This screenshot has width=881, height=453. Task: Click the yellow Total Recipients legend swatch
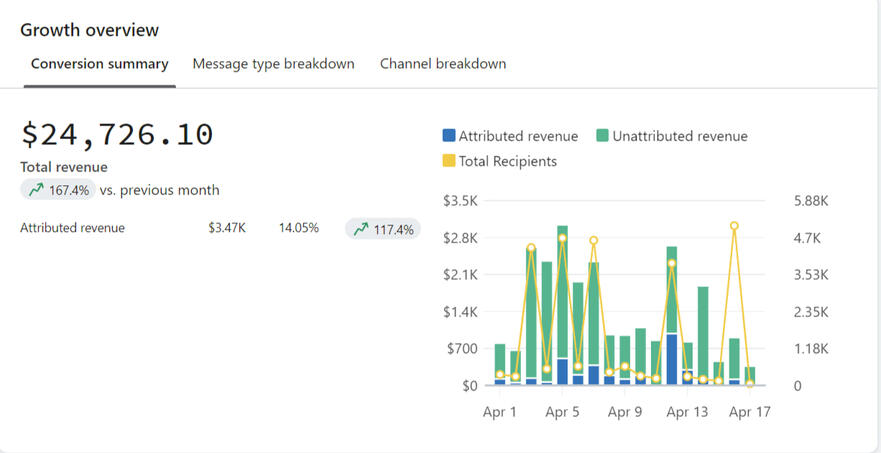point(449,161)
